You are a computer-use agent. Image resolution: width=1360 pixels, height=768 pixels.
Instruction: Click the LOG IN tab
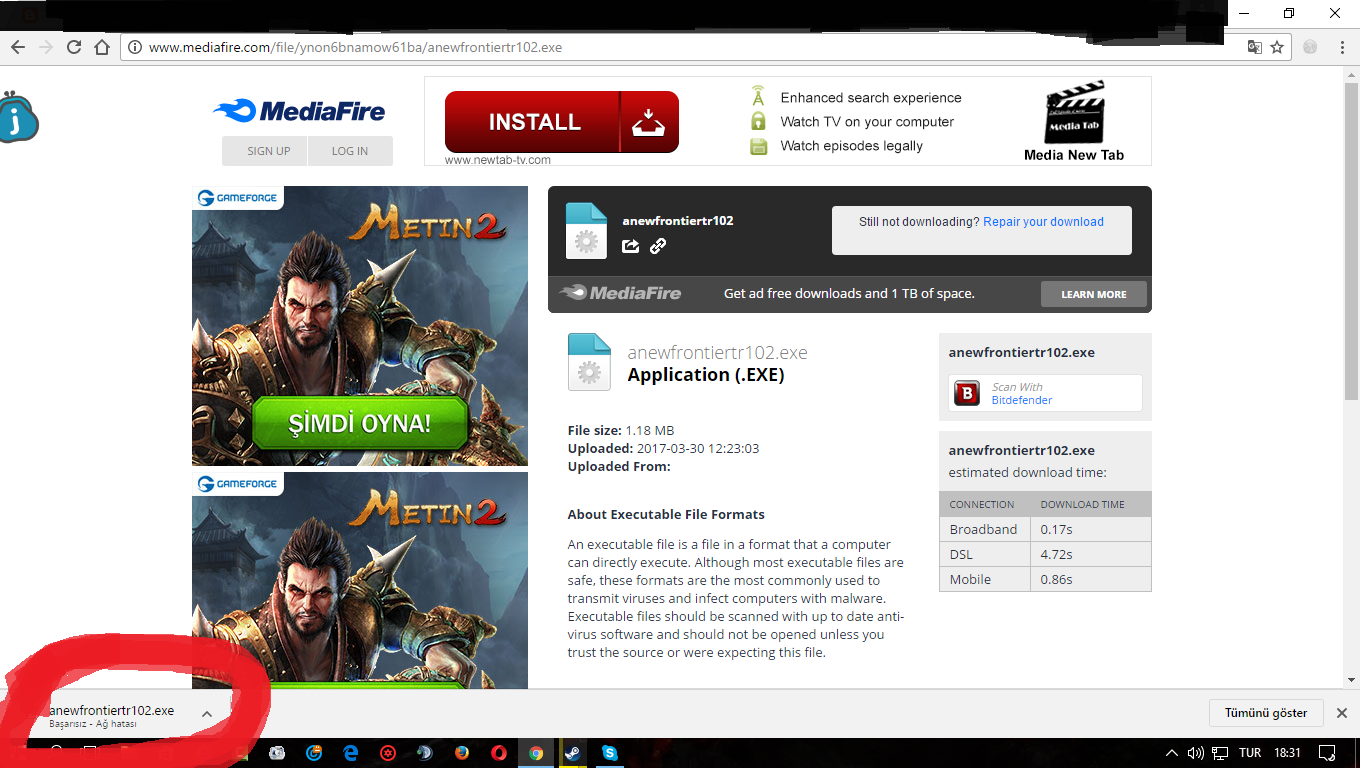tap(349, 151)
